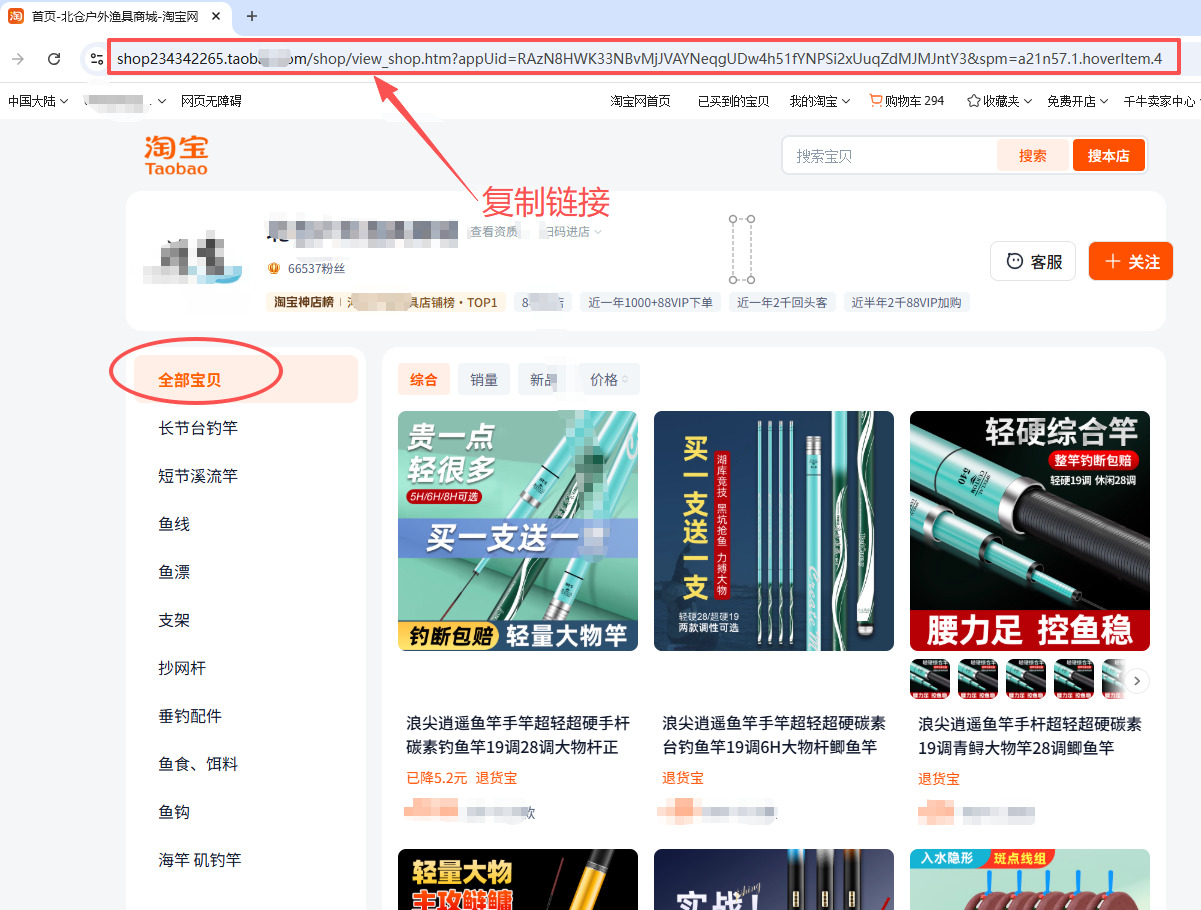Open 网页无障碍 link
Screen dimensions: 1201x910
[211, 101]
